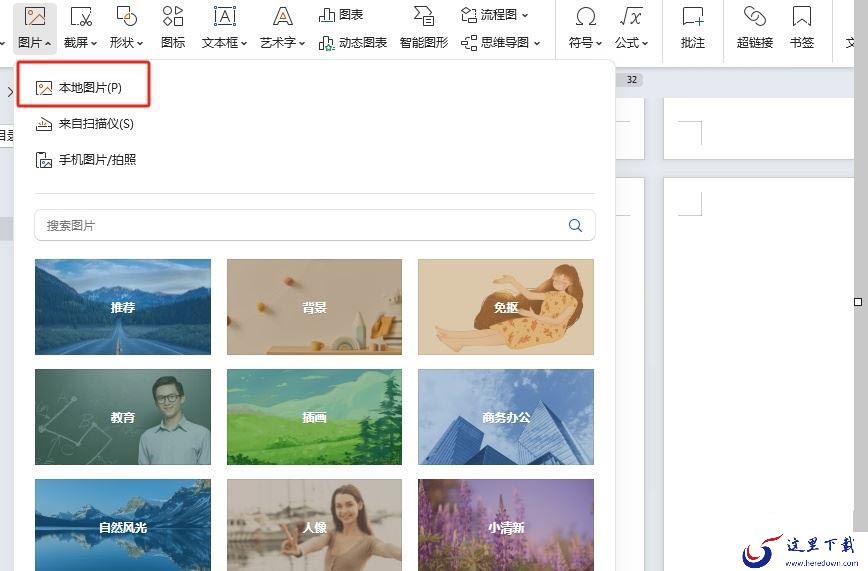Choose 来自扫描仪(S) menu entry

[x=85, y=124]
